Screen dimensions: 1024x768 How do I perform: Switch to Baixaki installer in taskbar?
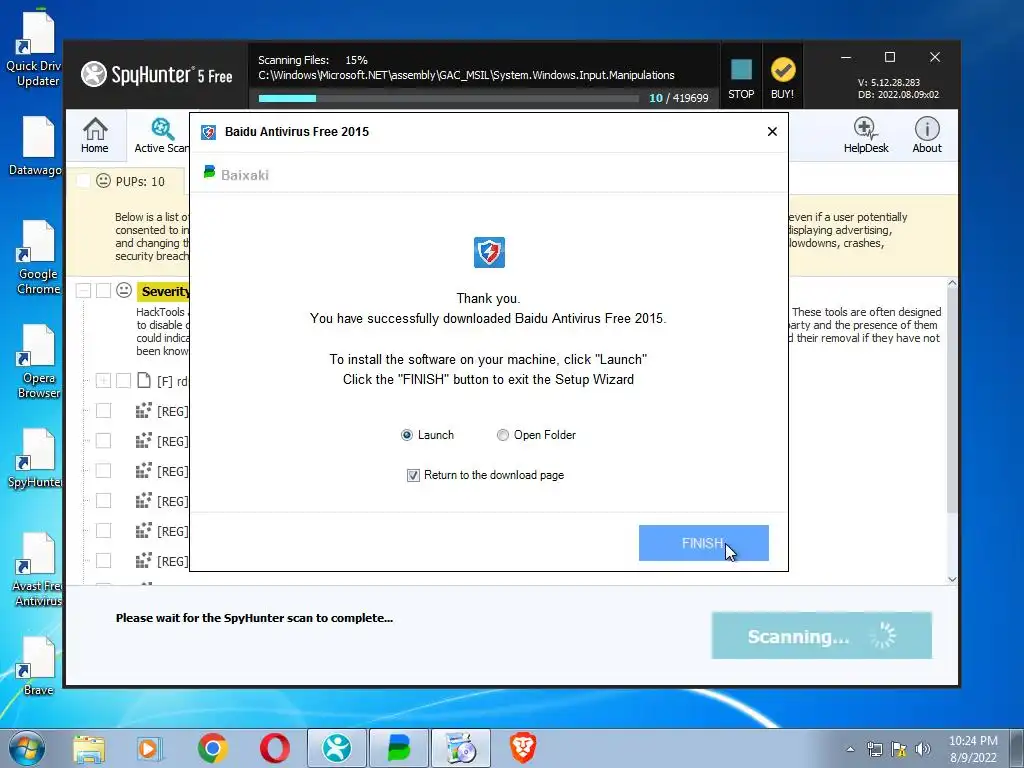pyautogui.click(x=399, y=748)
